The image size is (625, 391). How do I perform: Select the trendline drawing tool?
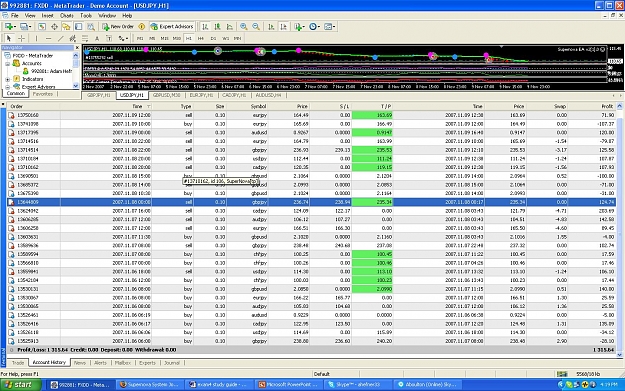pos(60,38)
